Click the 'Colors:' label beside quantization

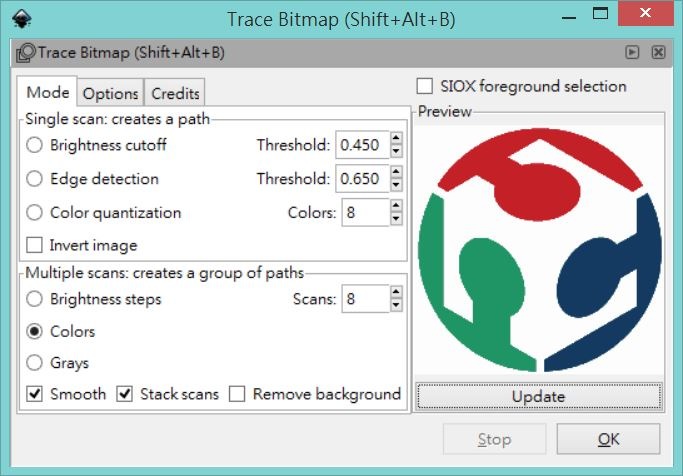tap(312, 213)
